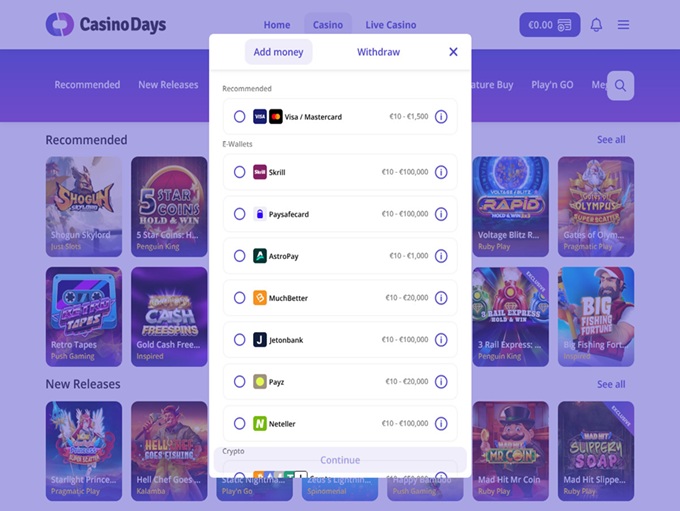This screenshot has width=680, height=511.
Task: Open the €0.00 balance wallet button
Action: tap(549, 25)
